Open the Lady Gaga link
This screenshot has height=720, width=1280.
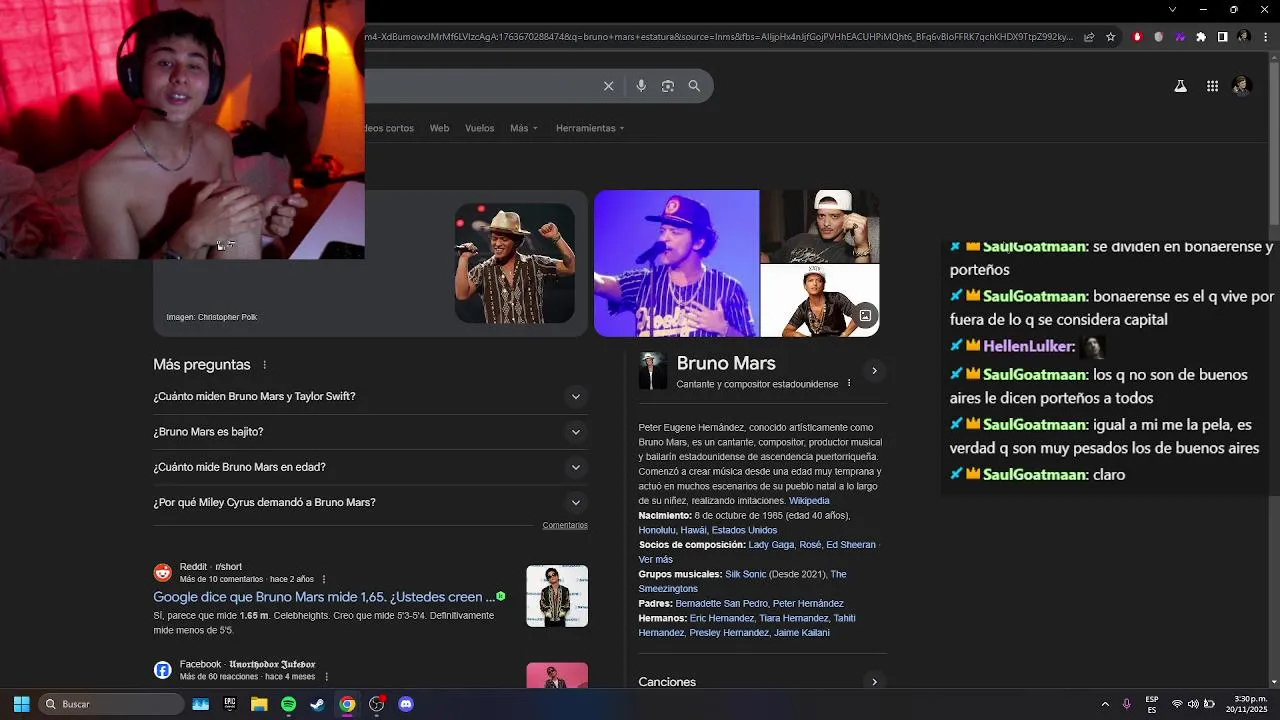click(x=771, y=545)
